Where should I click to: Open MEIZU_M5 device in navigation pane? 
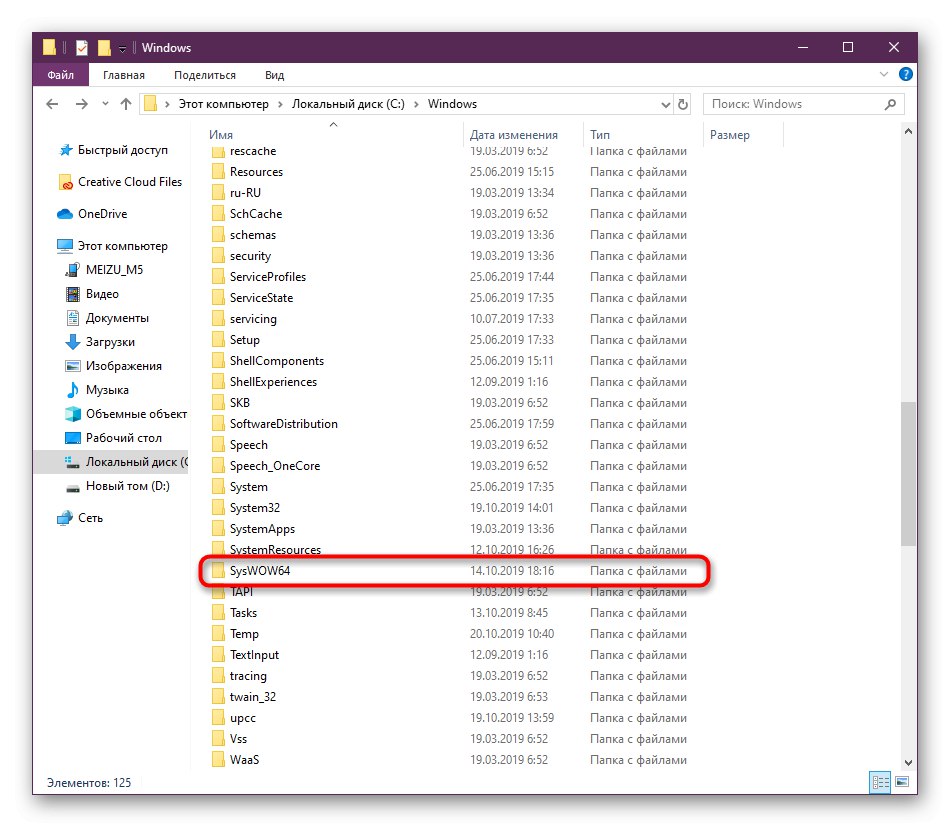(x=114, y=270)
